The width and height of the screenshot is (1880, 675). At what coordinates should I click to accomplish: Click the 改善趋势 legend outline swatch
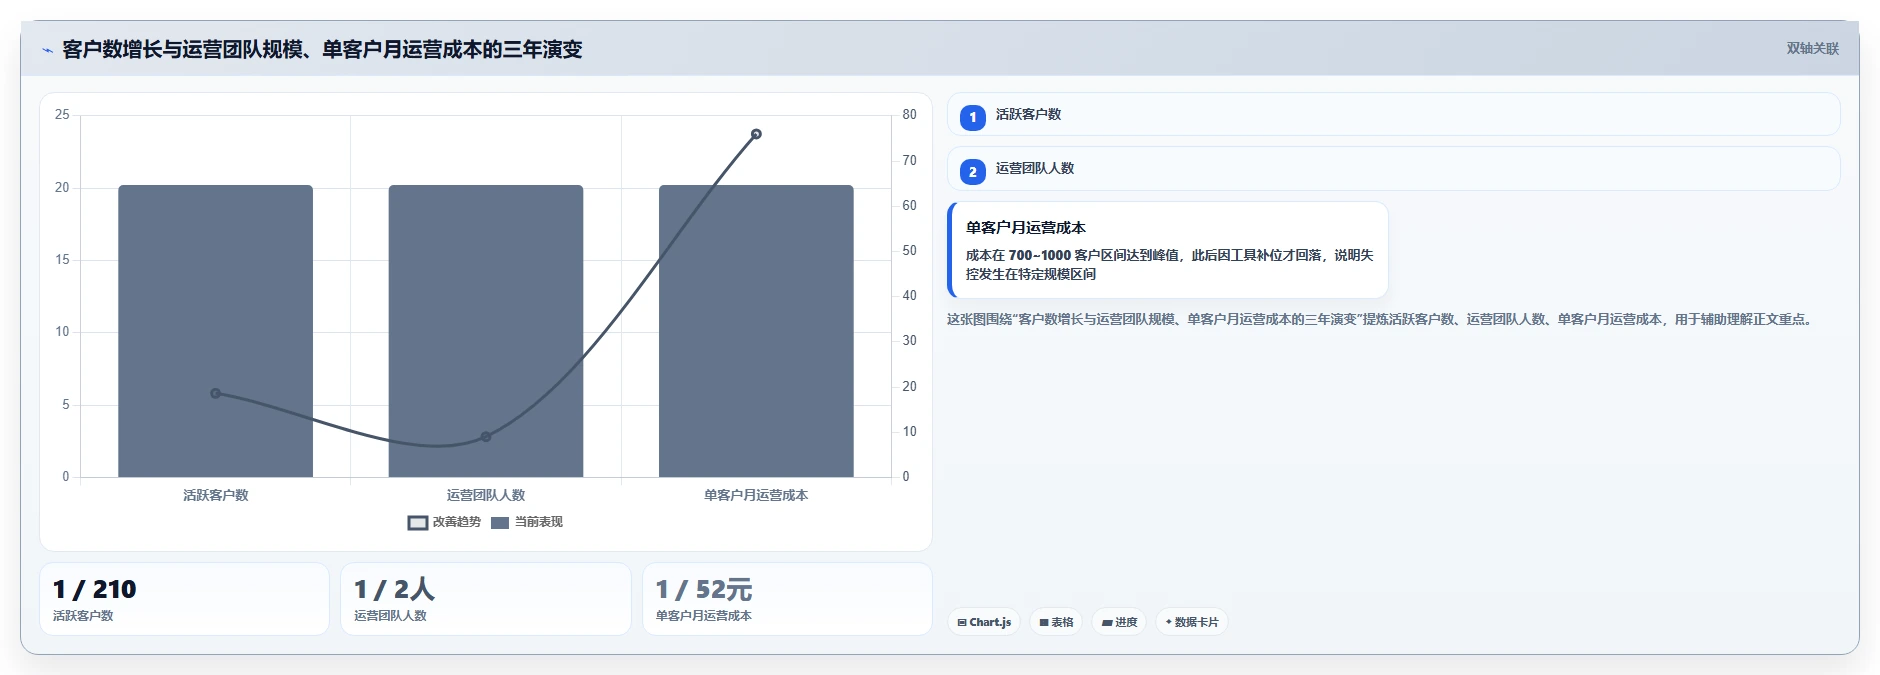click(418, 522)
